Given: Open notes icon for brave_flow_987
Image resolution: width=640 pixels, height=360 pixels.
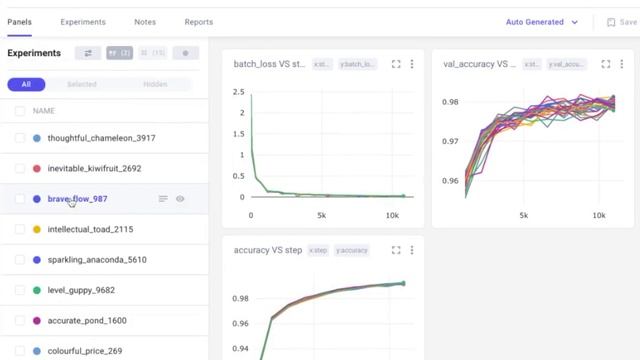Looking at the screenshot, I should click(163, 199).
